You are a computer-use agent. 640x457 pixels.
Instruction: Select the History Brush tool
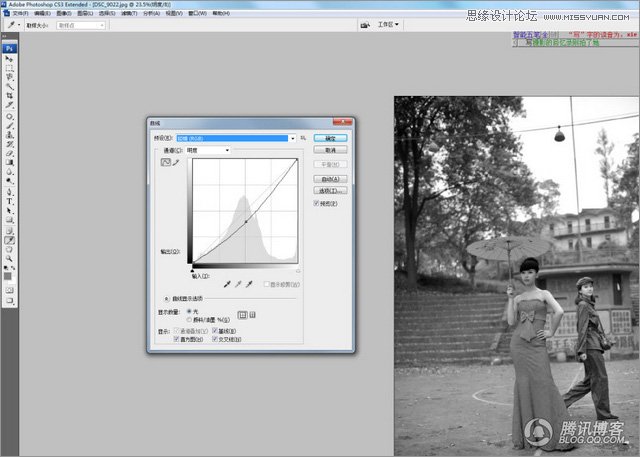[9, 144]
